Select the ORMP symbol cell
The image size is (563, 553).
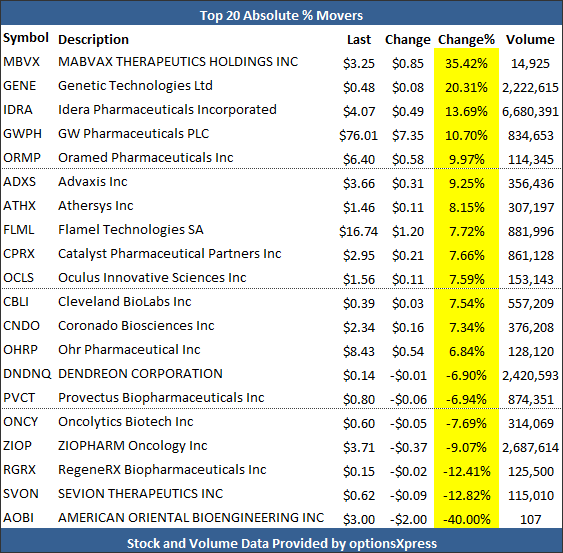coord(22,158)
